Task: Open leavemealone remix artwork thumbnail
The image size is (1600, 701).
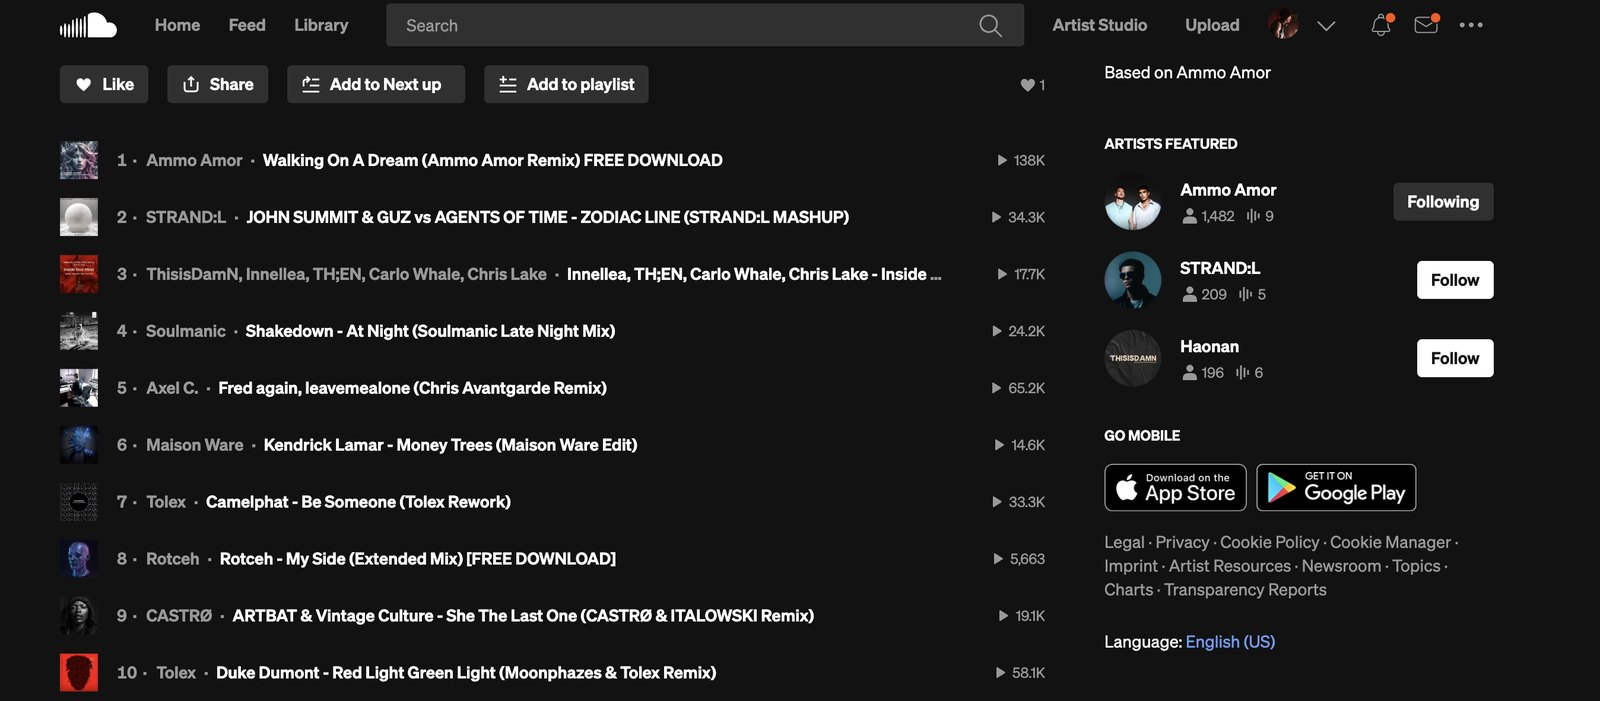Action: 79,388
